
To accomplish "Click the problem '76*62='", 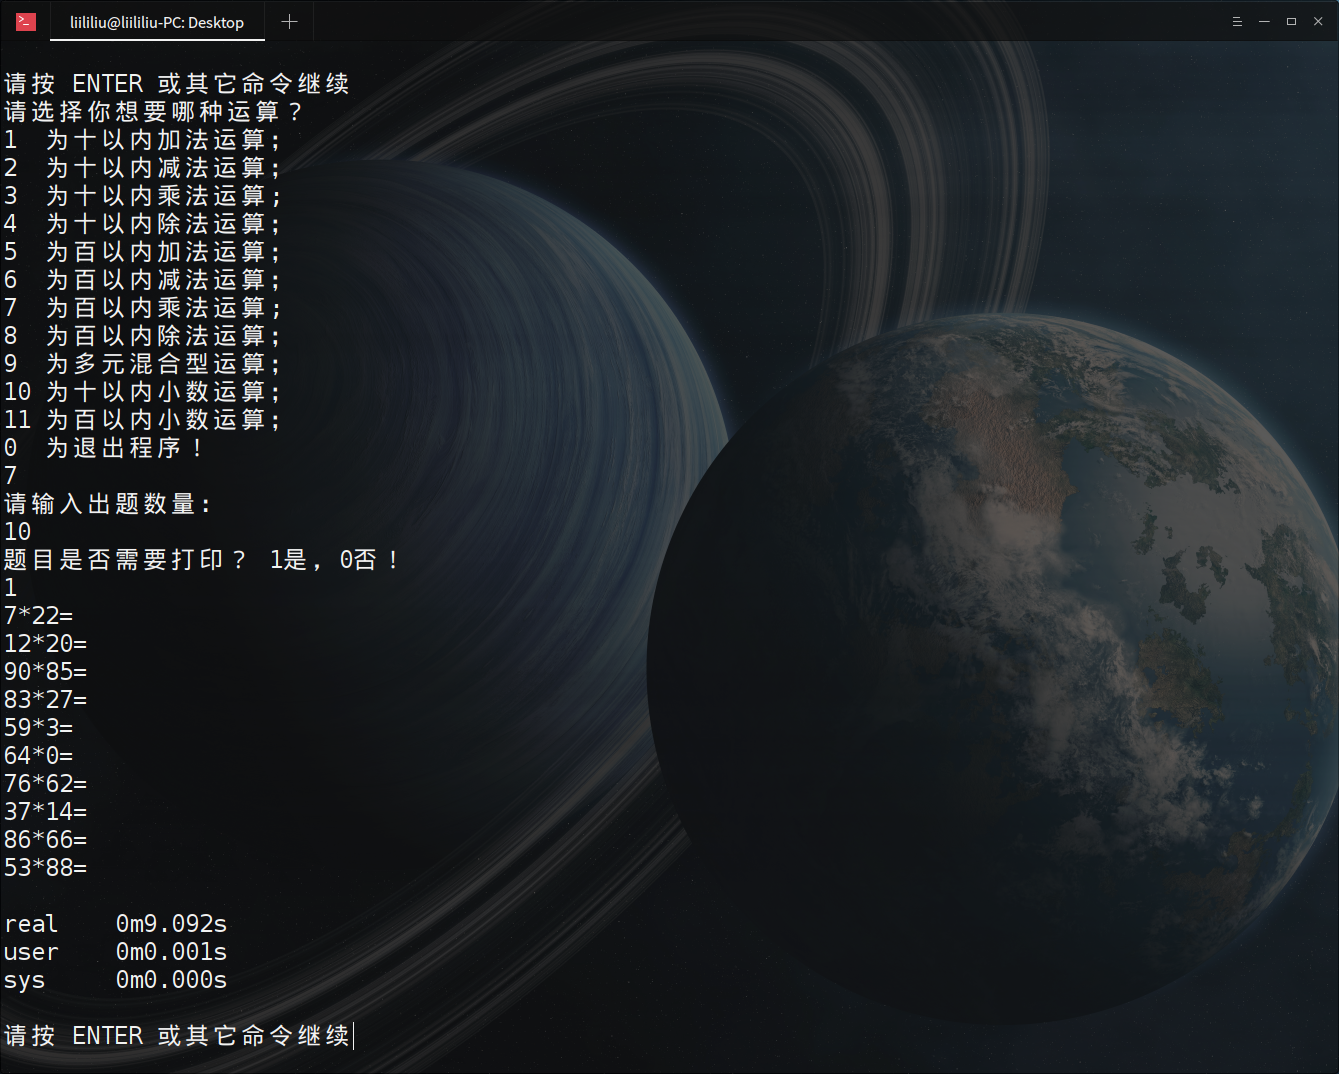I will (45, 783).
